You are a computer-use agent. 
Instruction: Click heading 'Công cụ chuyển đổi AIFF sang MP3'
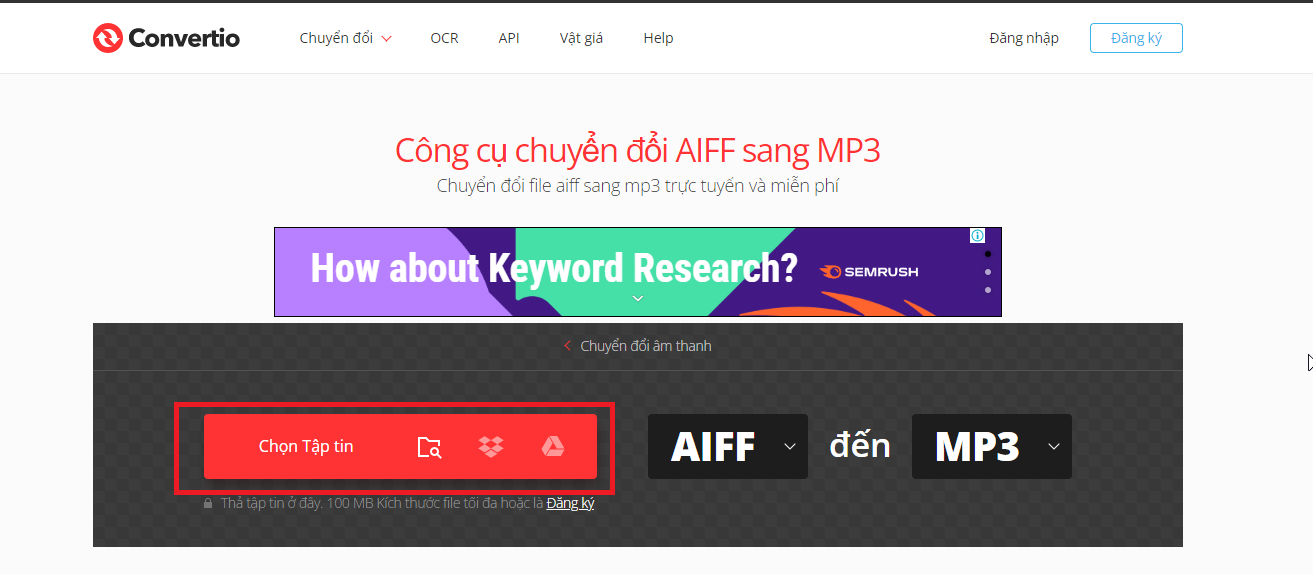click(x=638, y=150)
